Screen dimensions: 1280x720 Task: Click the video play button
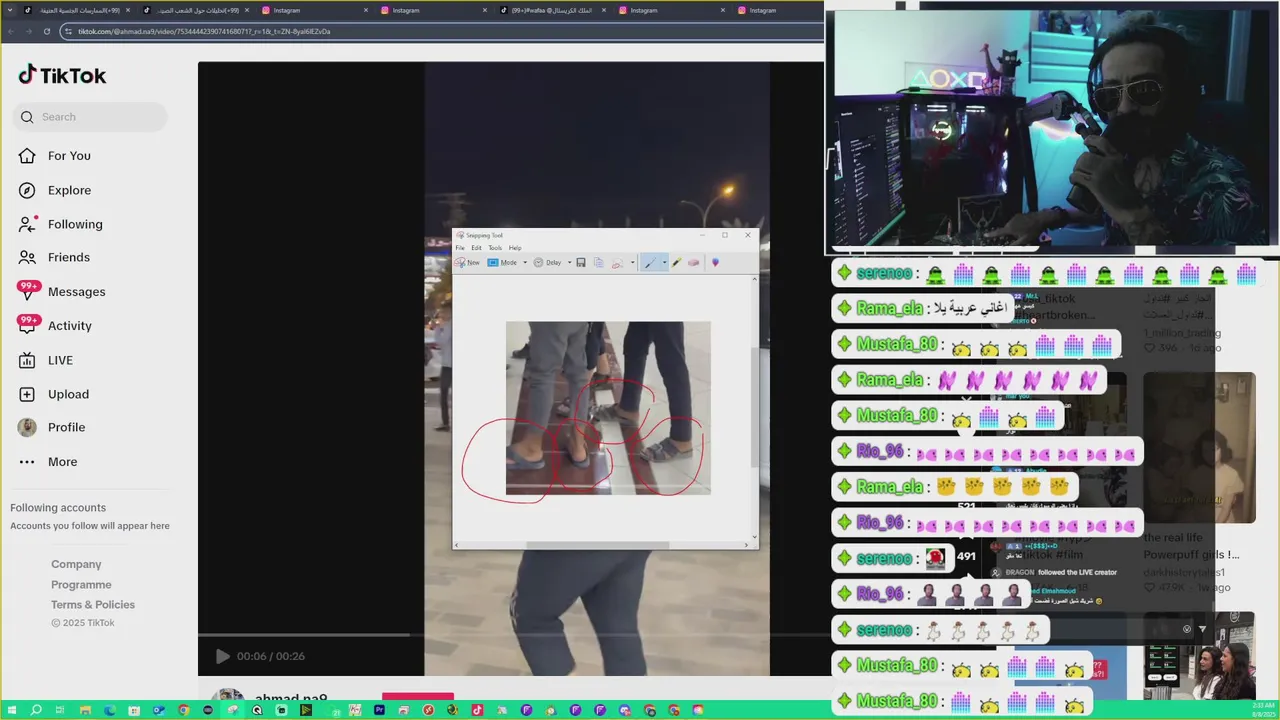point(222,656)
